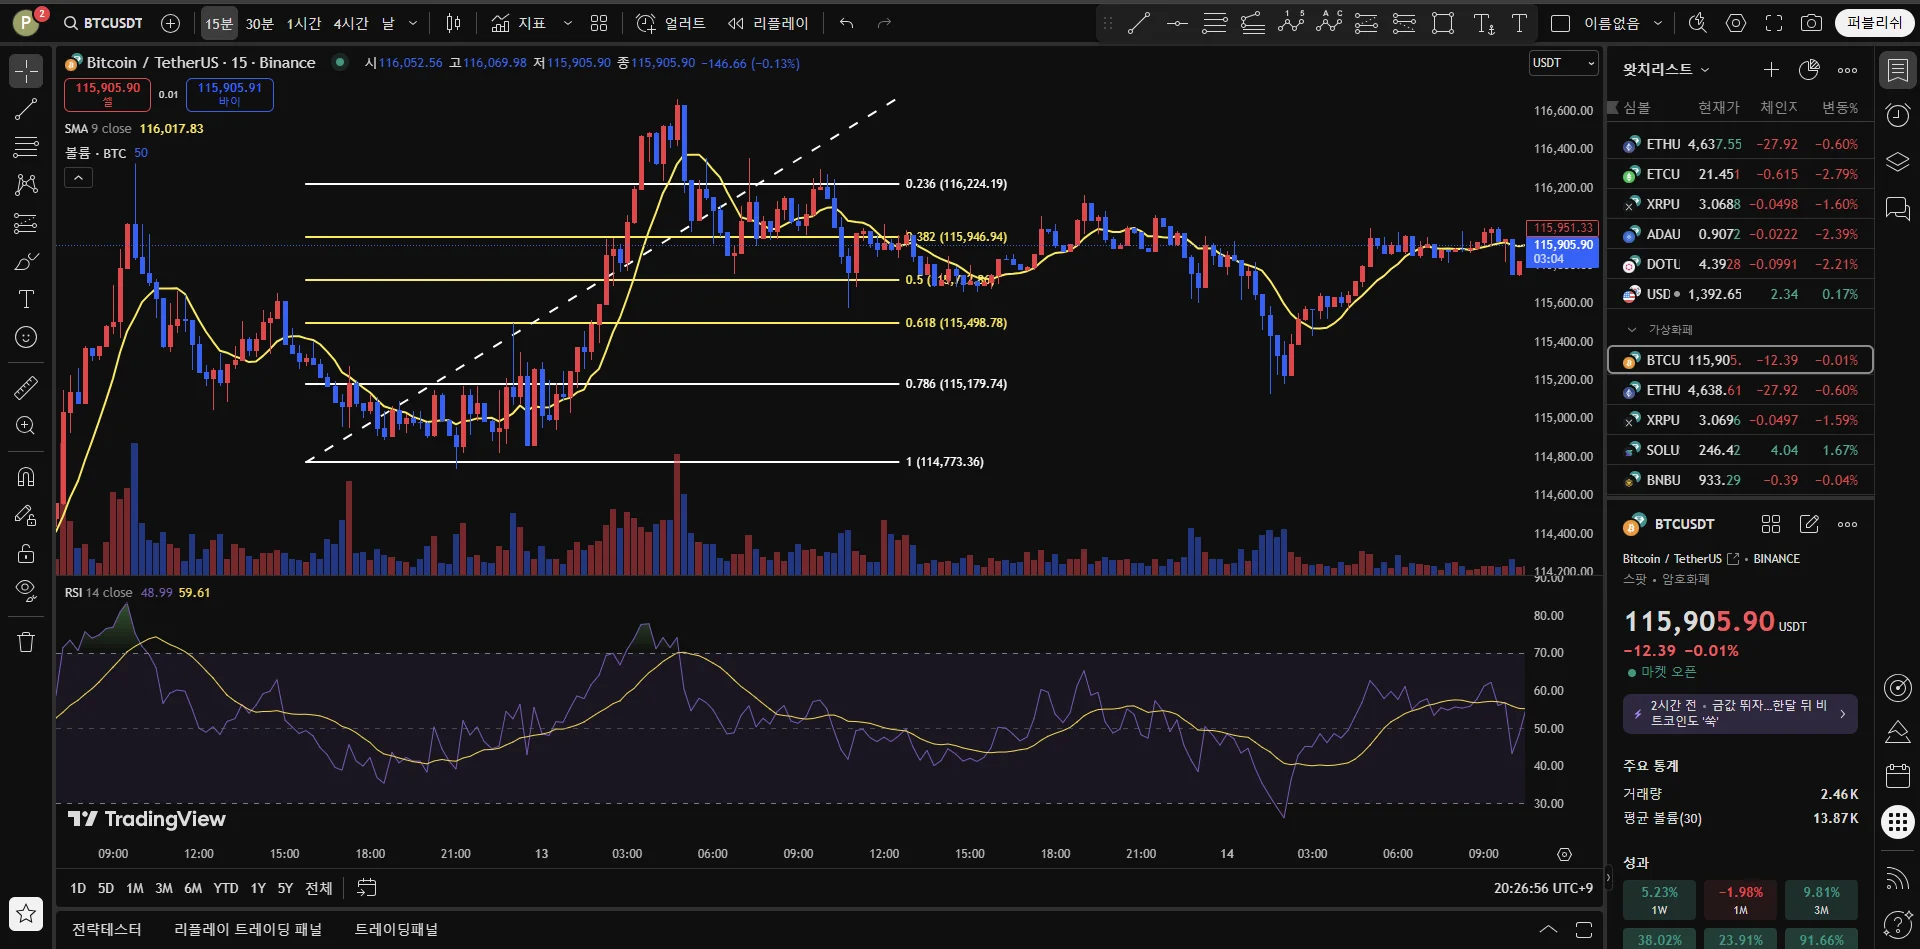Delete drawings with trash icon
Viewport: 1920px width, 949px height.
click(26, 642)
